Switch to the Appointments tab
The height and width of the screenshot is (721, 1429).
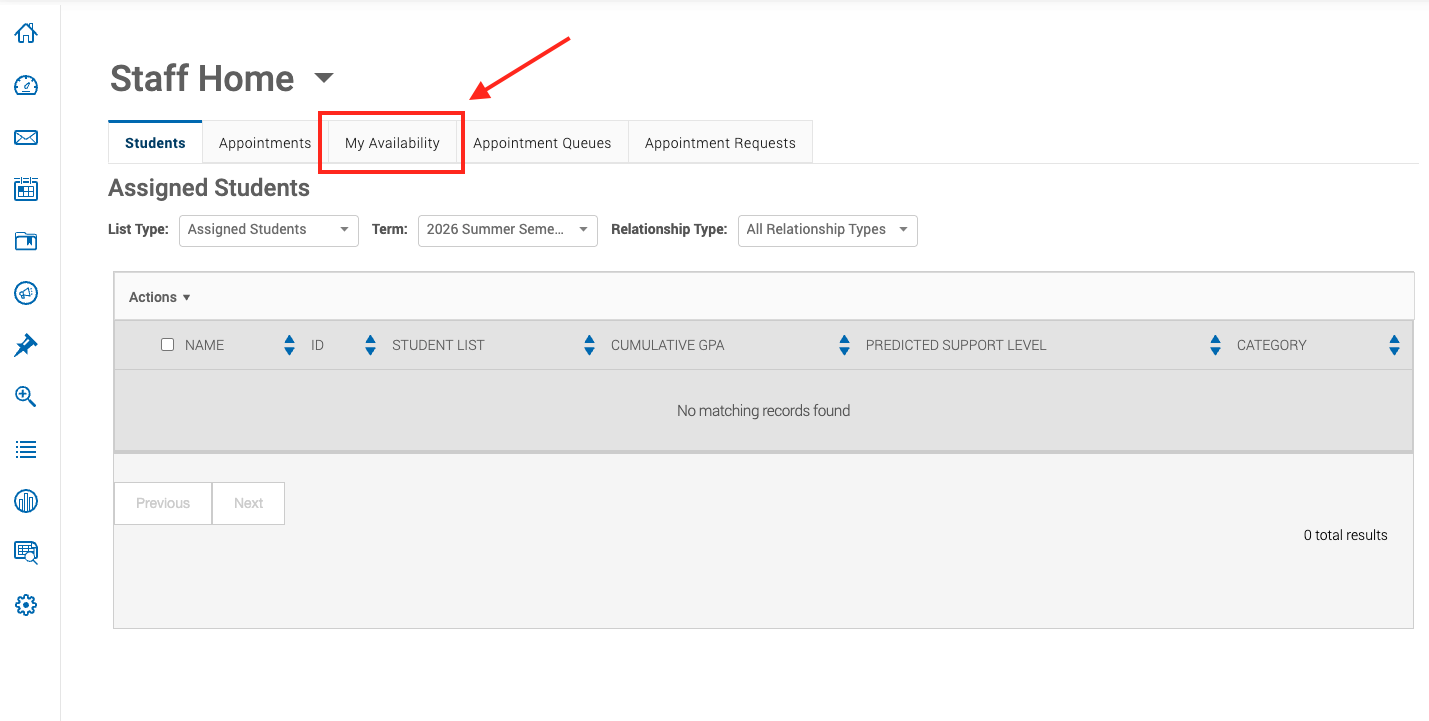(x=265, y=143)
